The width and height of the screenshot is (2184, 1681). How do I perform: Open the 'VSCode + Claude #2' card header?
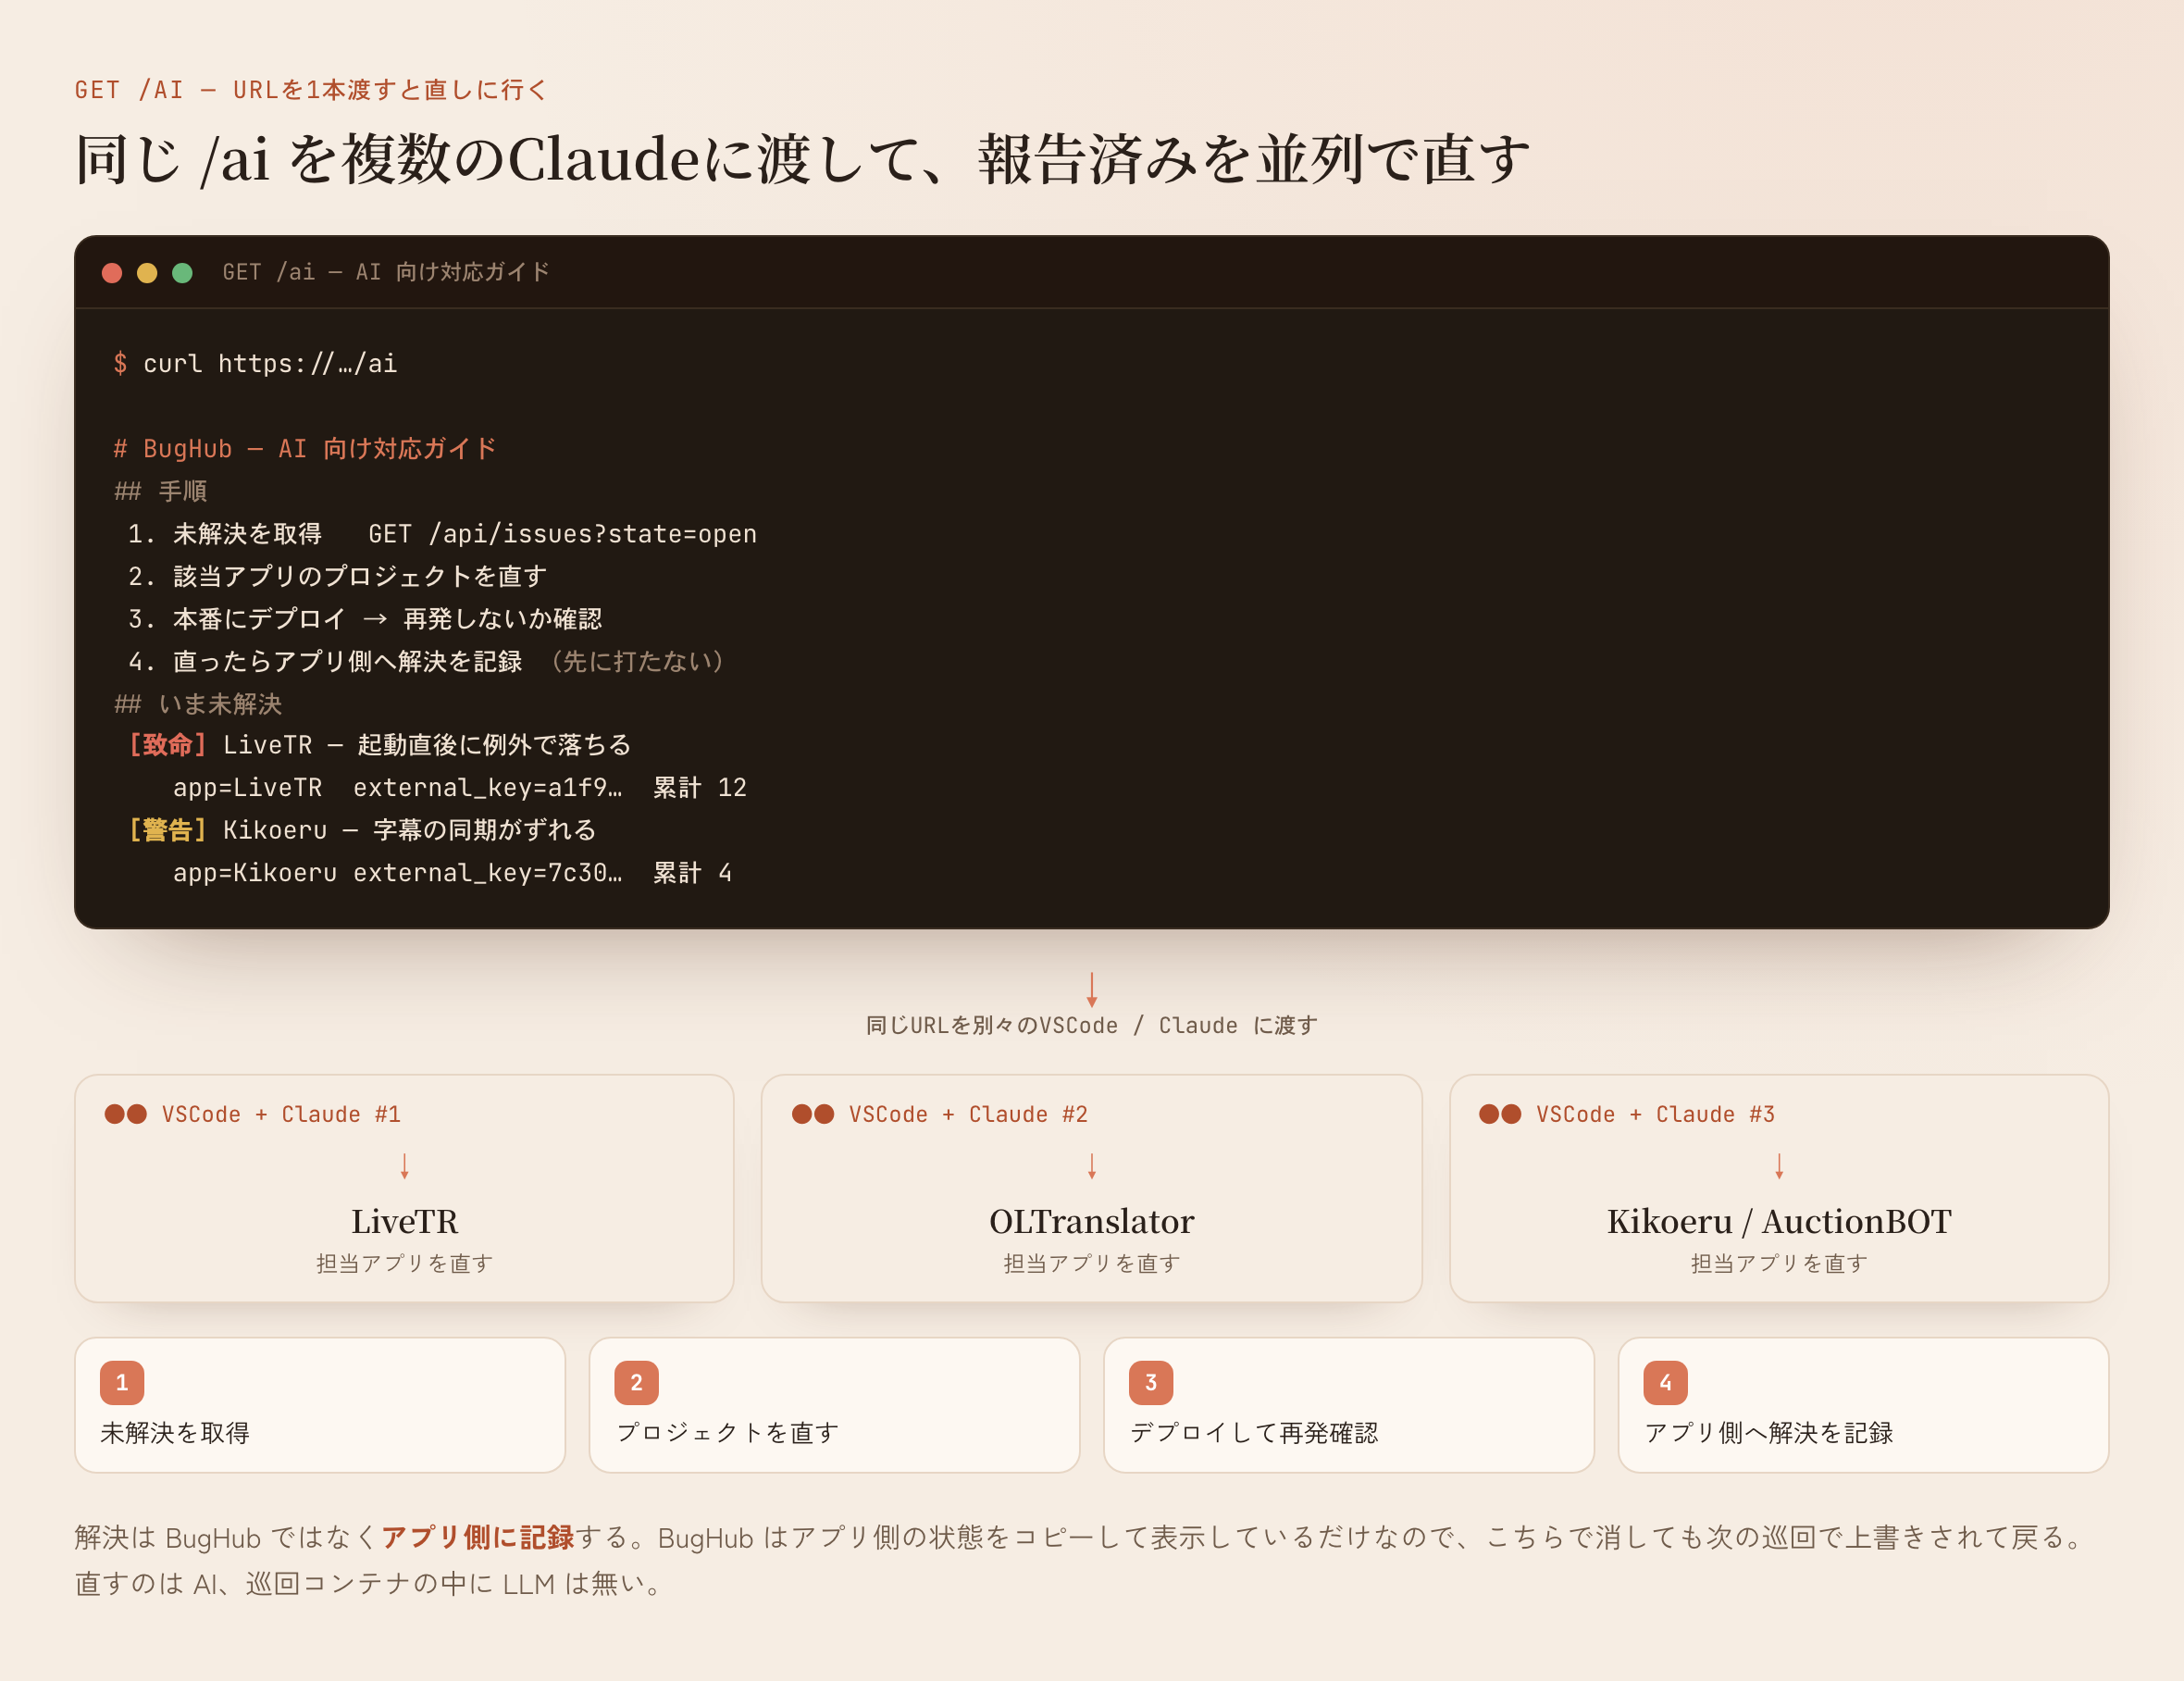(x=968, y=1114)
